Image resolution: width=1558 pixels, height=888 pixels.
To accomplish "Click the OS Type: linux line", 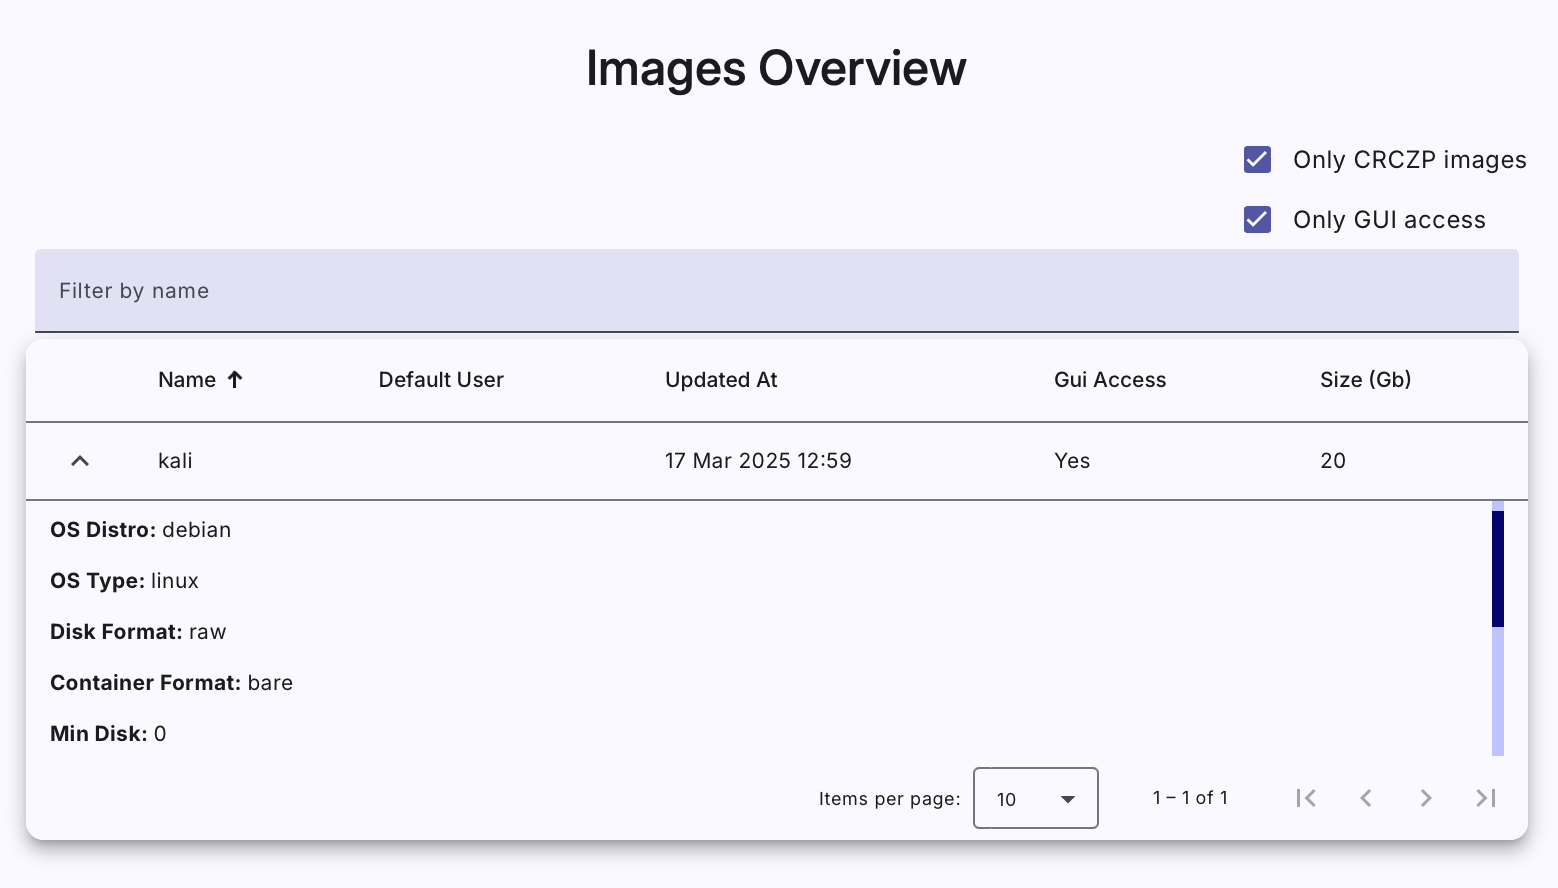I will 124,581.
